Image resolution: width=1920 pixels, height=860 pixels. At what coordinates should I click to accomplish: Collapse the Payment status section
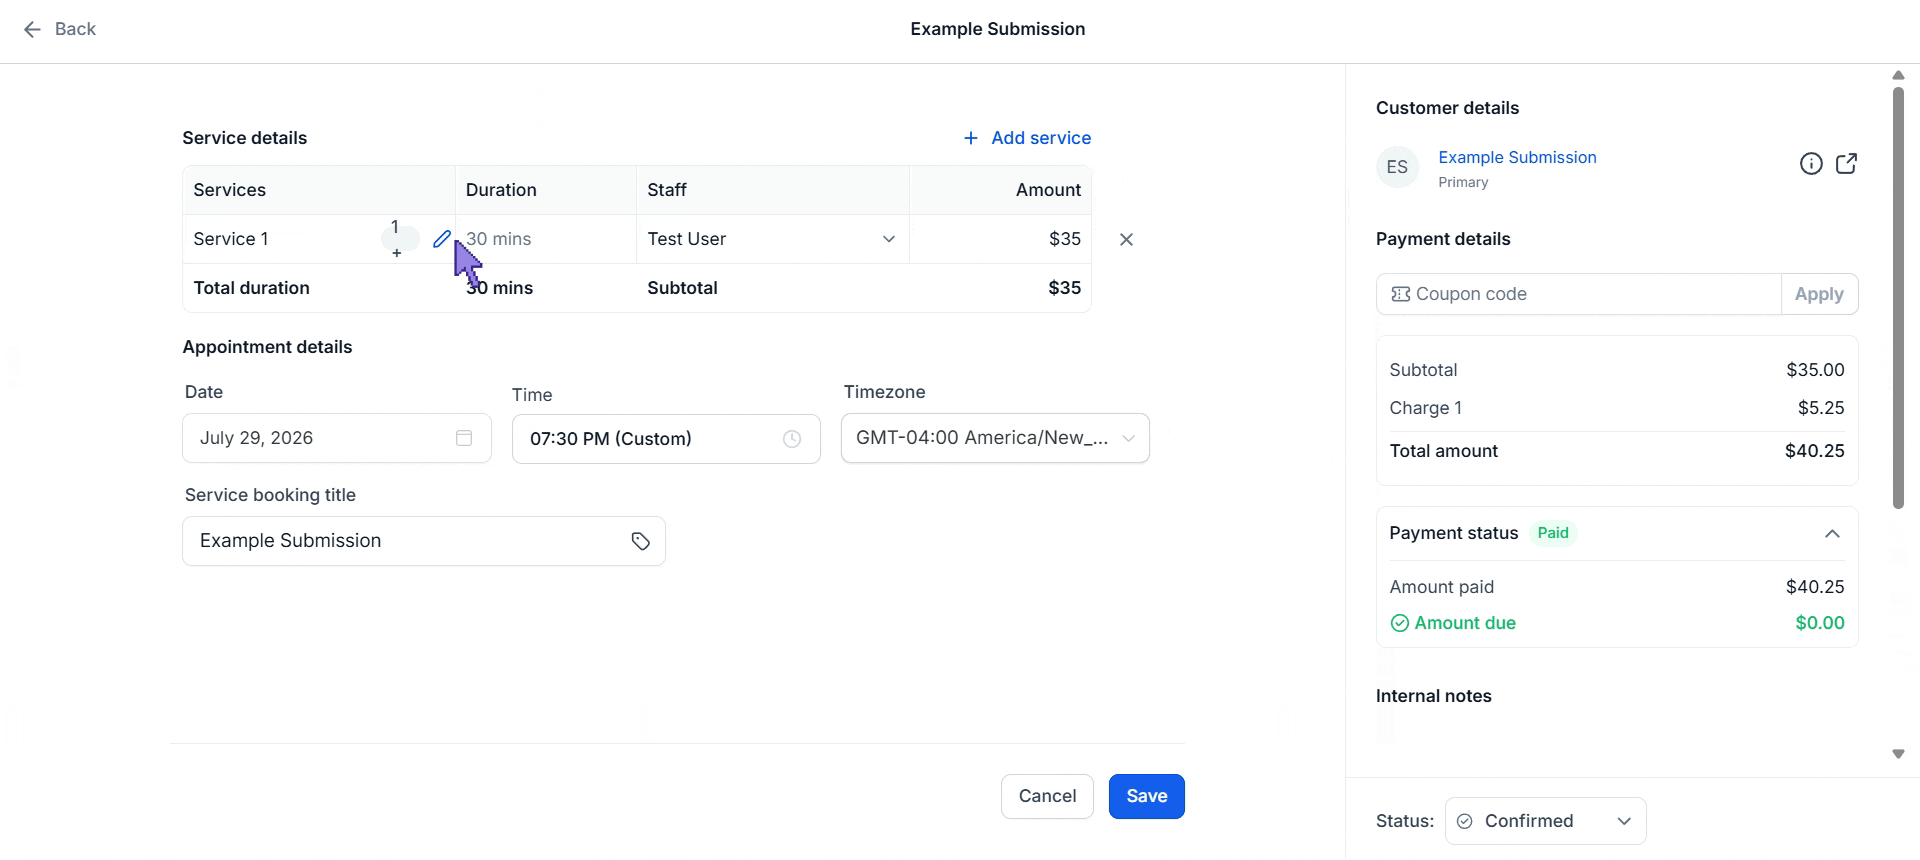1832,534
